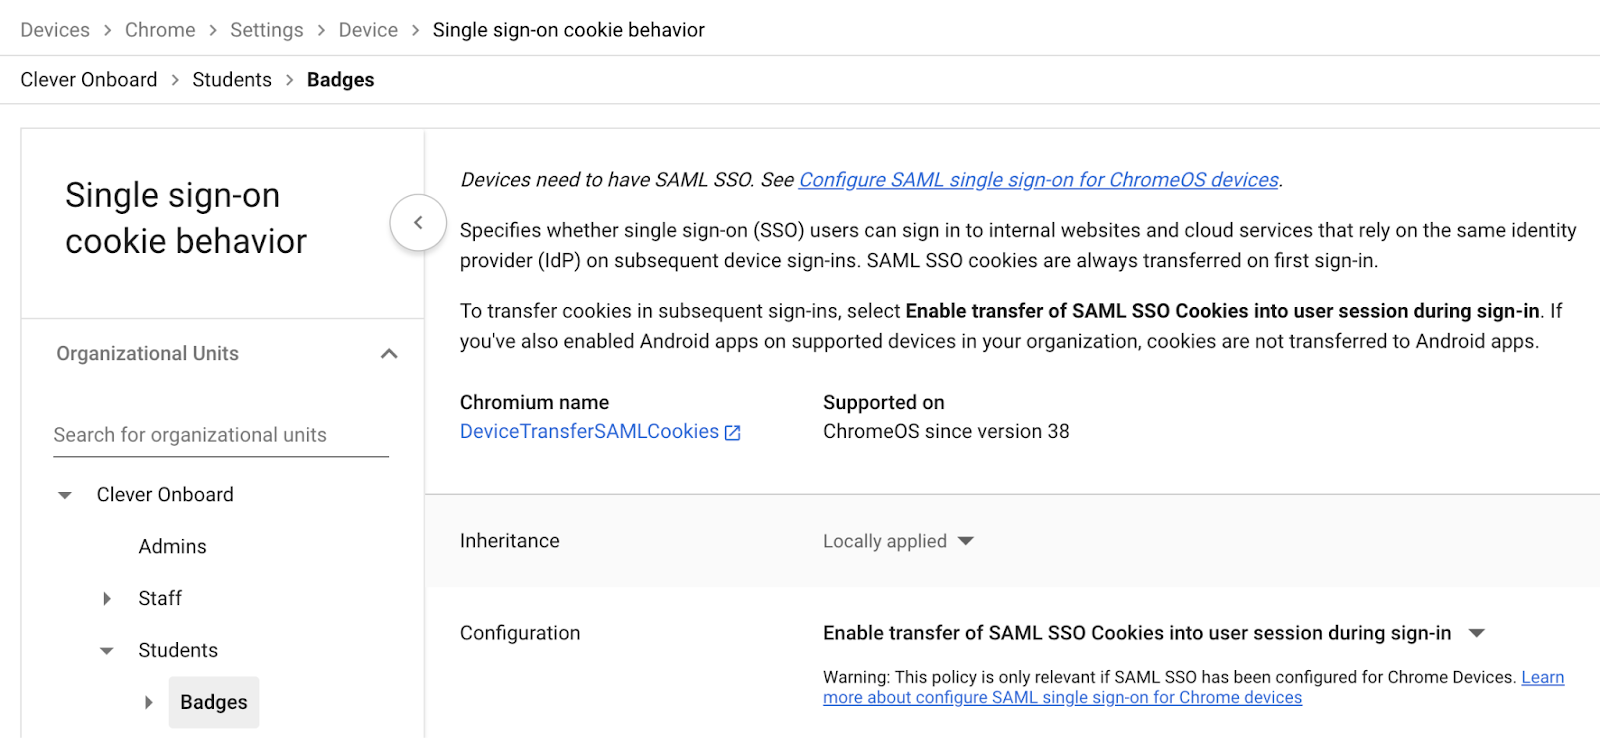1600x738 pixels.
Task: Collapse the Clever Onboard tree node
Action: [64, 494]
